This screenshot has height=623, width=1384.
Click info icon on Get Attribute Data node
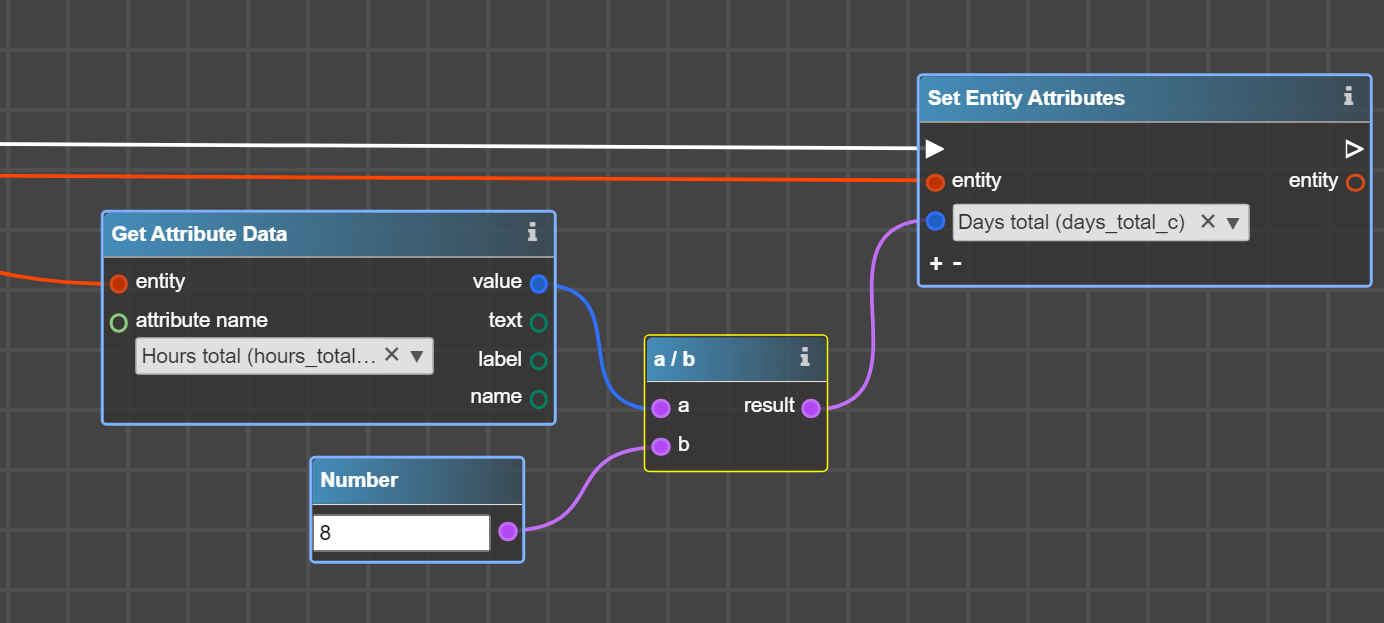pos(532,233)
